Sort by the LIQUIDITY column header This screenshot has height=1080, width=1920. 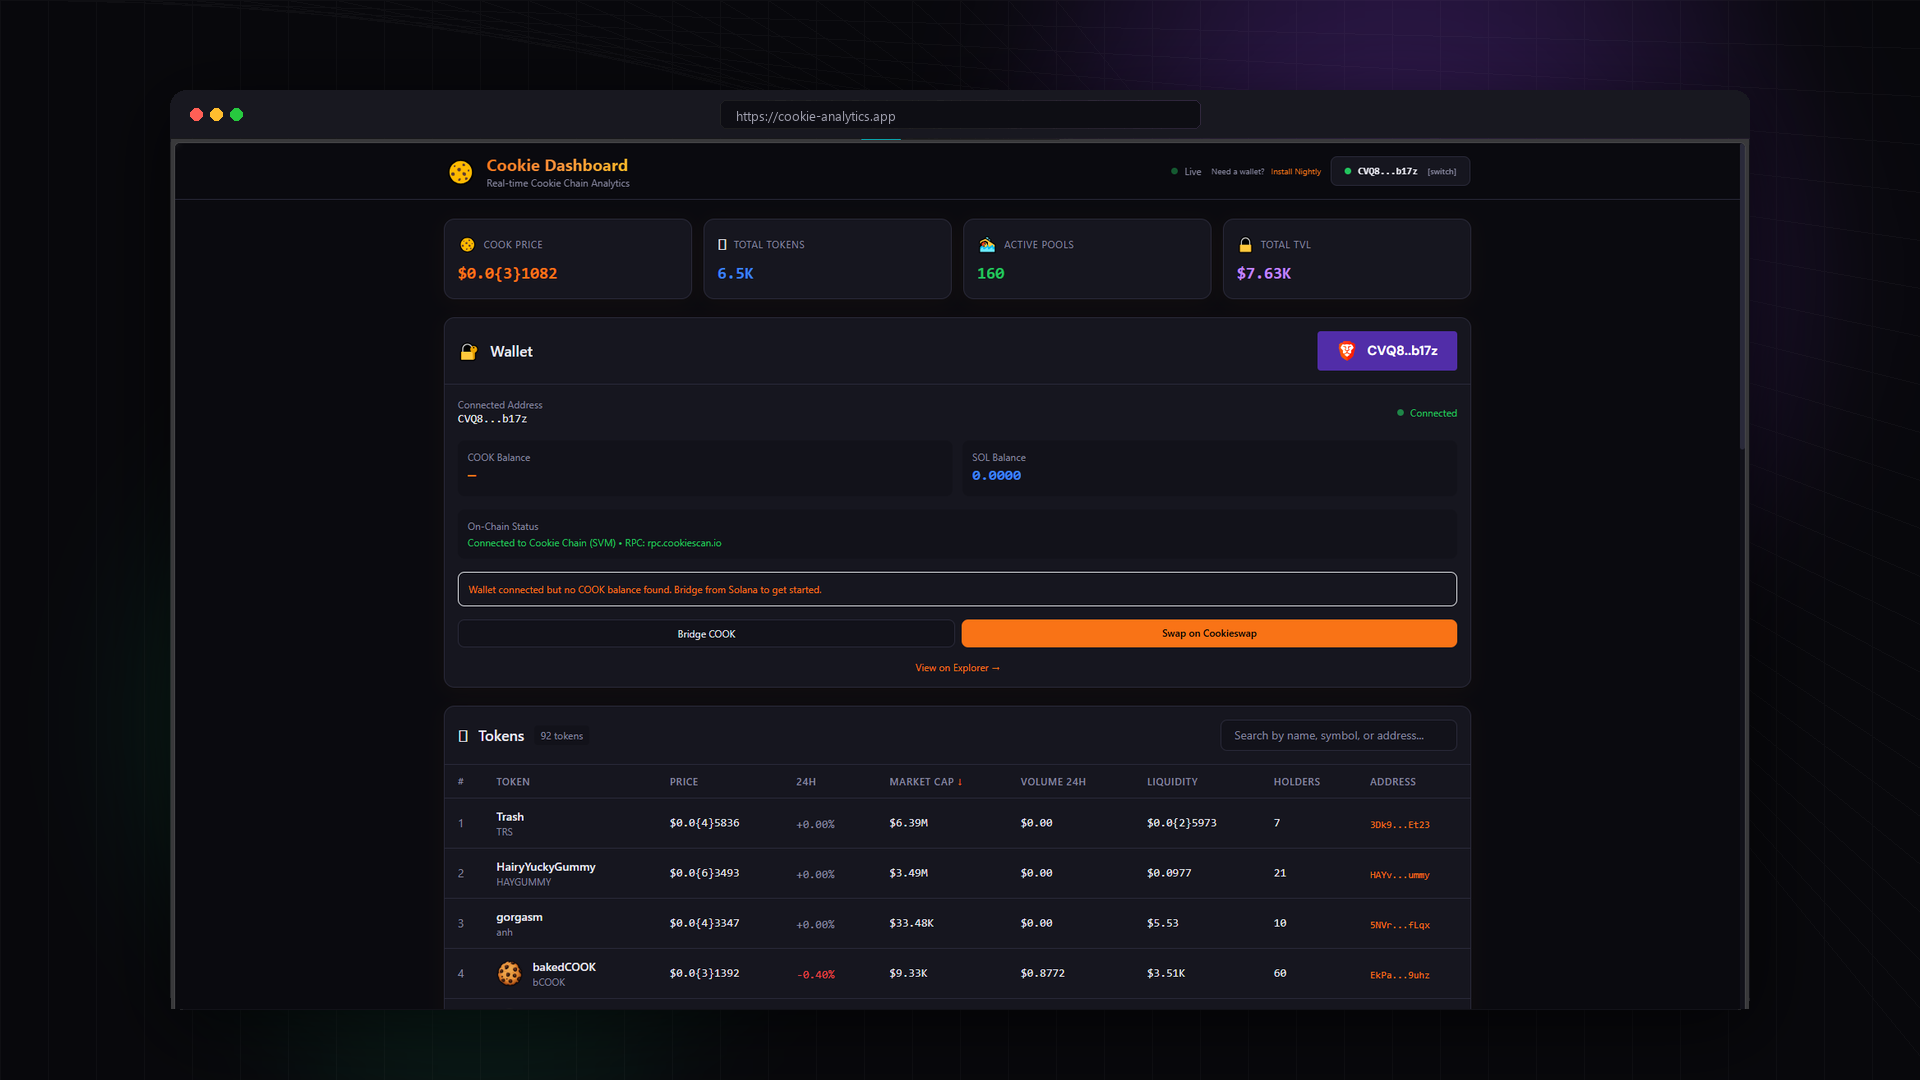pos(1172,782)
